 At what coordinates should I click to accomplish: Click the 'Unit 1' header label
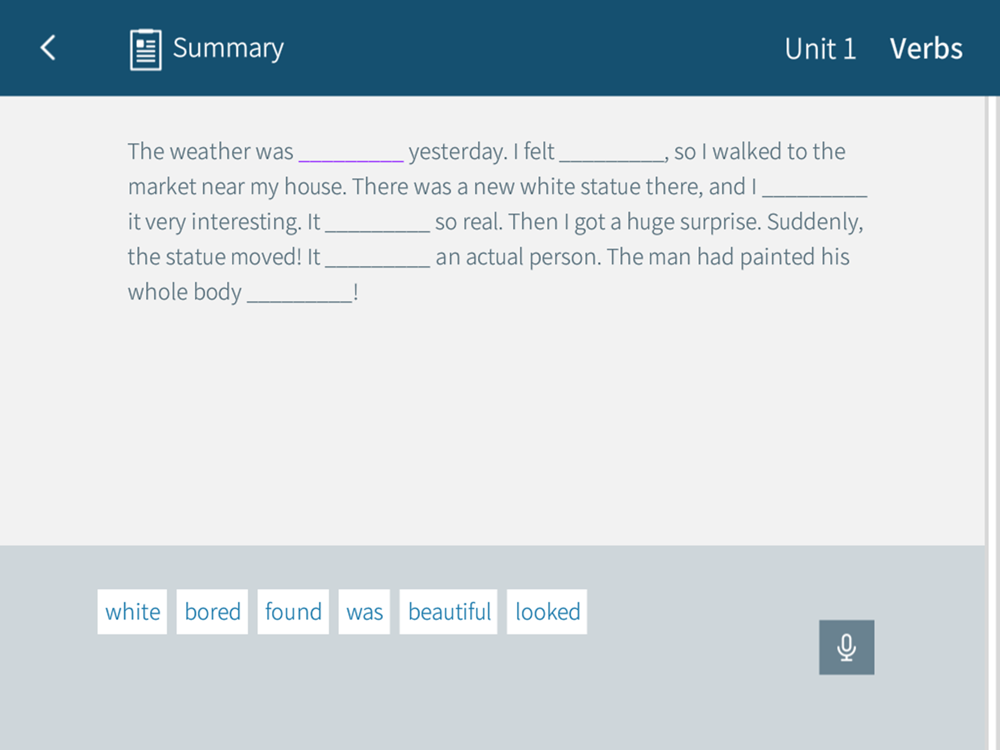820,49
